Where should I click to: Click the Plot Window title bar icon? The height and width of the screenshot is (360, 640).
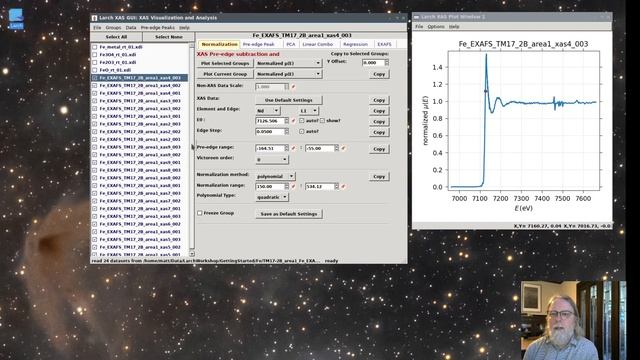[416, 17]
